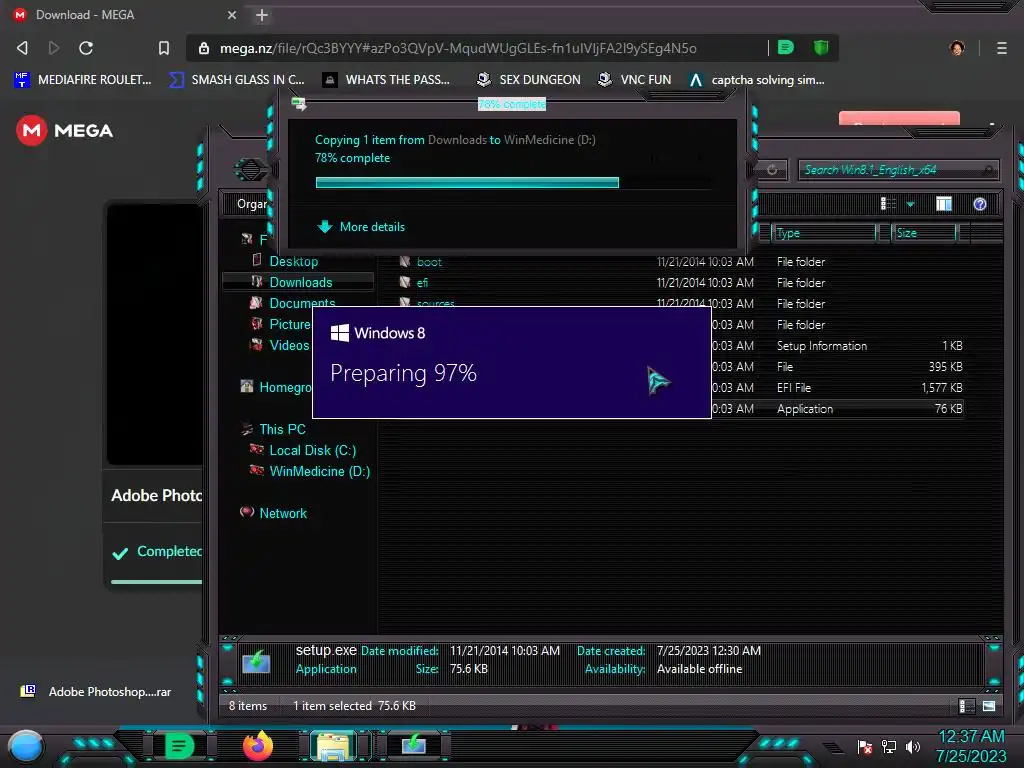
Task: Open the browser hamburger menu
Action: pos(1001,48)
